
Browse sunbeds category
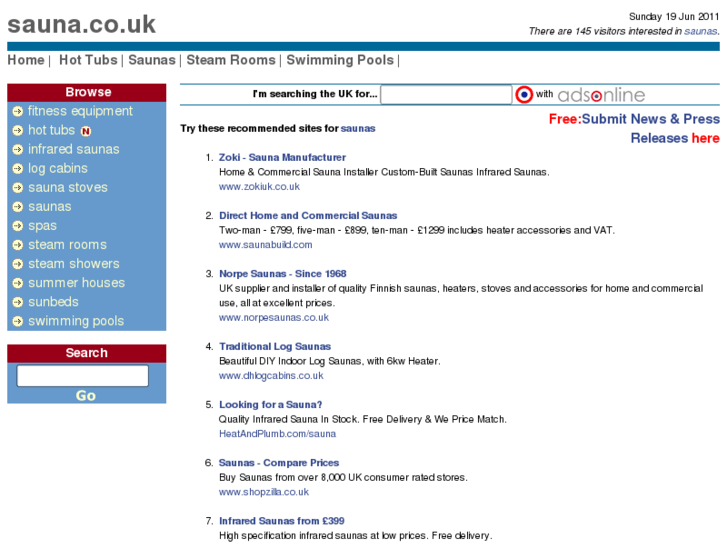53,302
